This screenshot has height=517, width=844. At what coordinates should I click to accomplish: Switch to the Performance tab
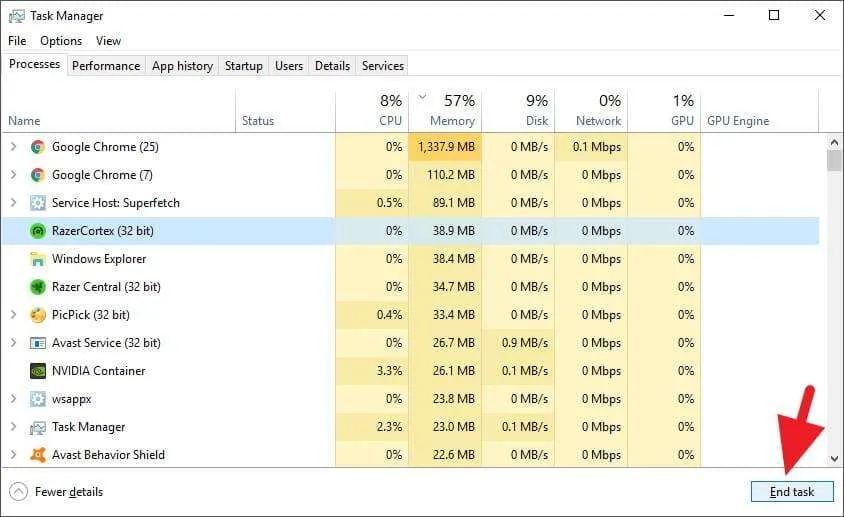pos(106,66)
